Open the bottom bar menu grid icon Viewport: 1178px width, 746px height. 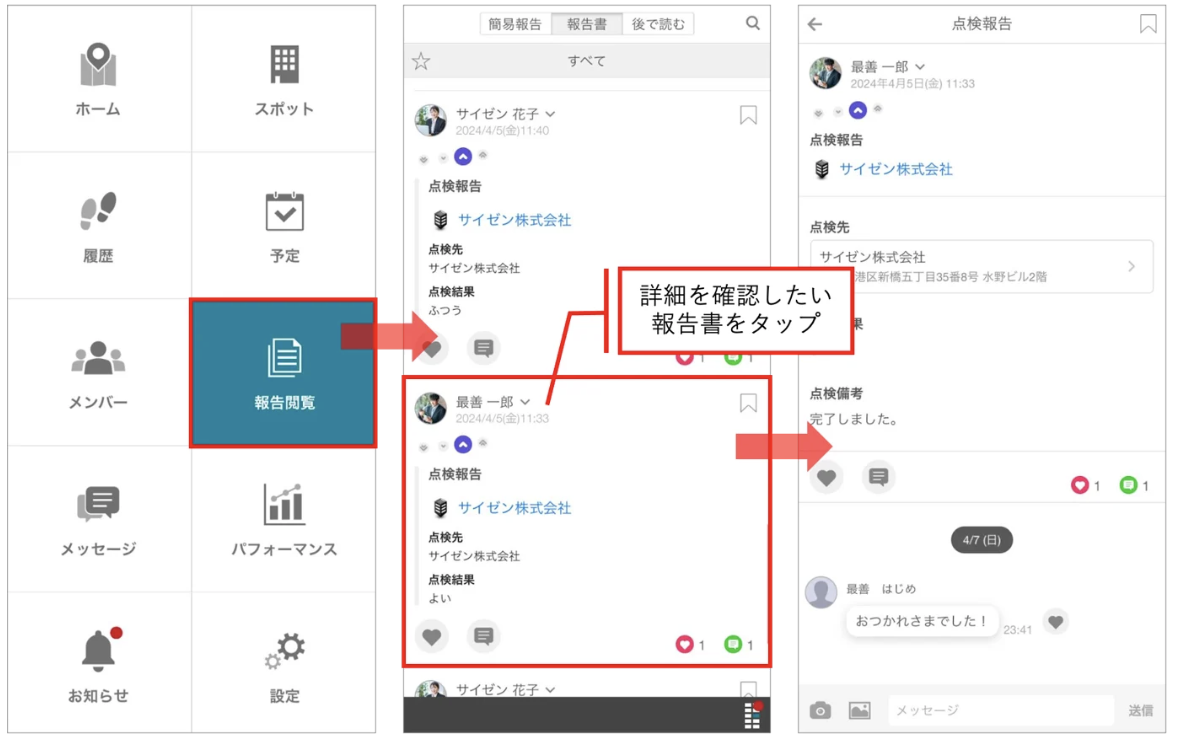pos(752,716)
